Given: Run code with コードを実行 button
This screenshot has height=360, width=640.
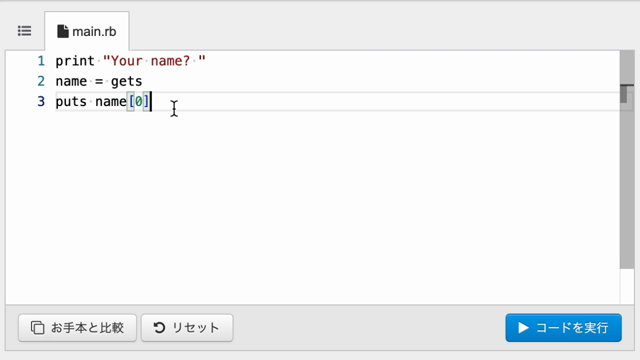Looking at the screenshot, I should (x=563, y=327).
